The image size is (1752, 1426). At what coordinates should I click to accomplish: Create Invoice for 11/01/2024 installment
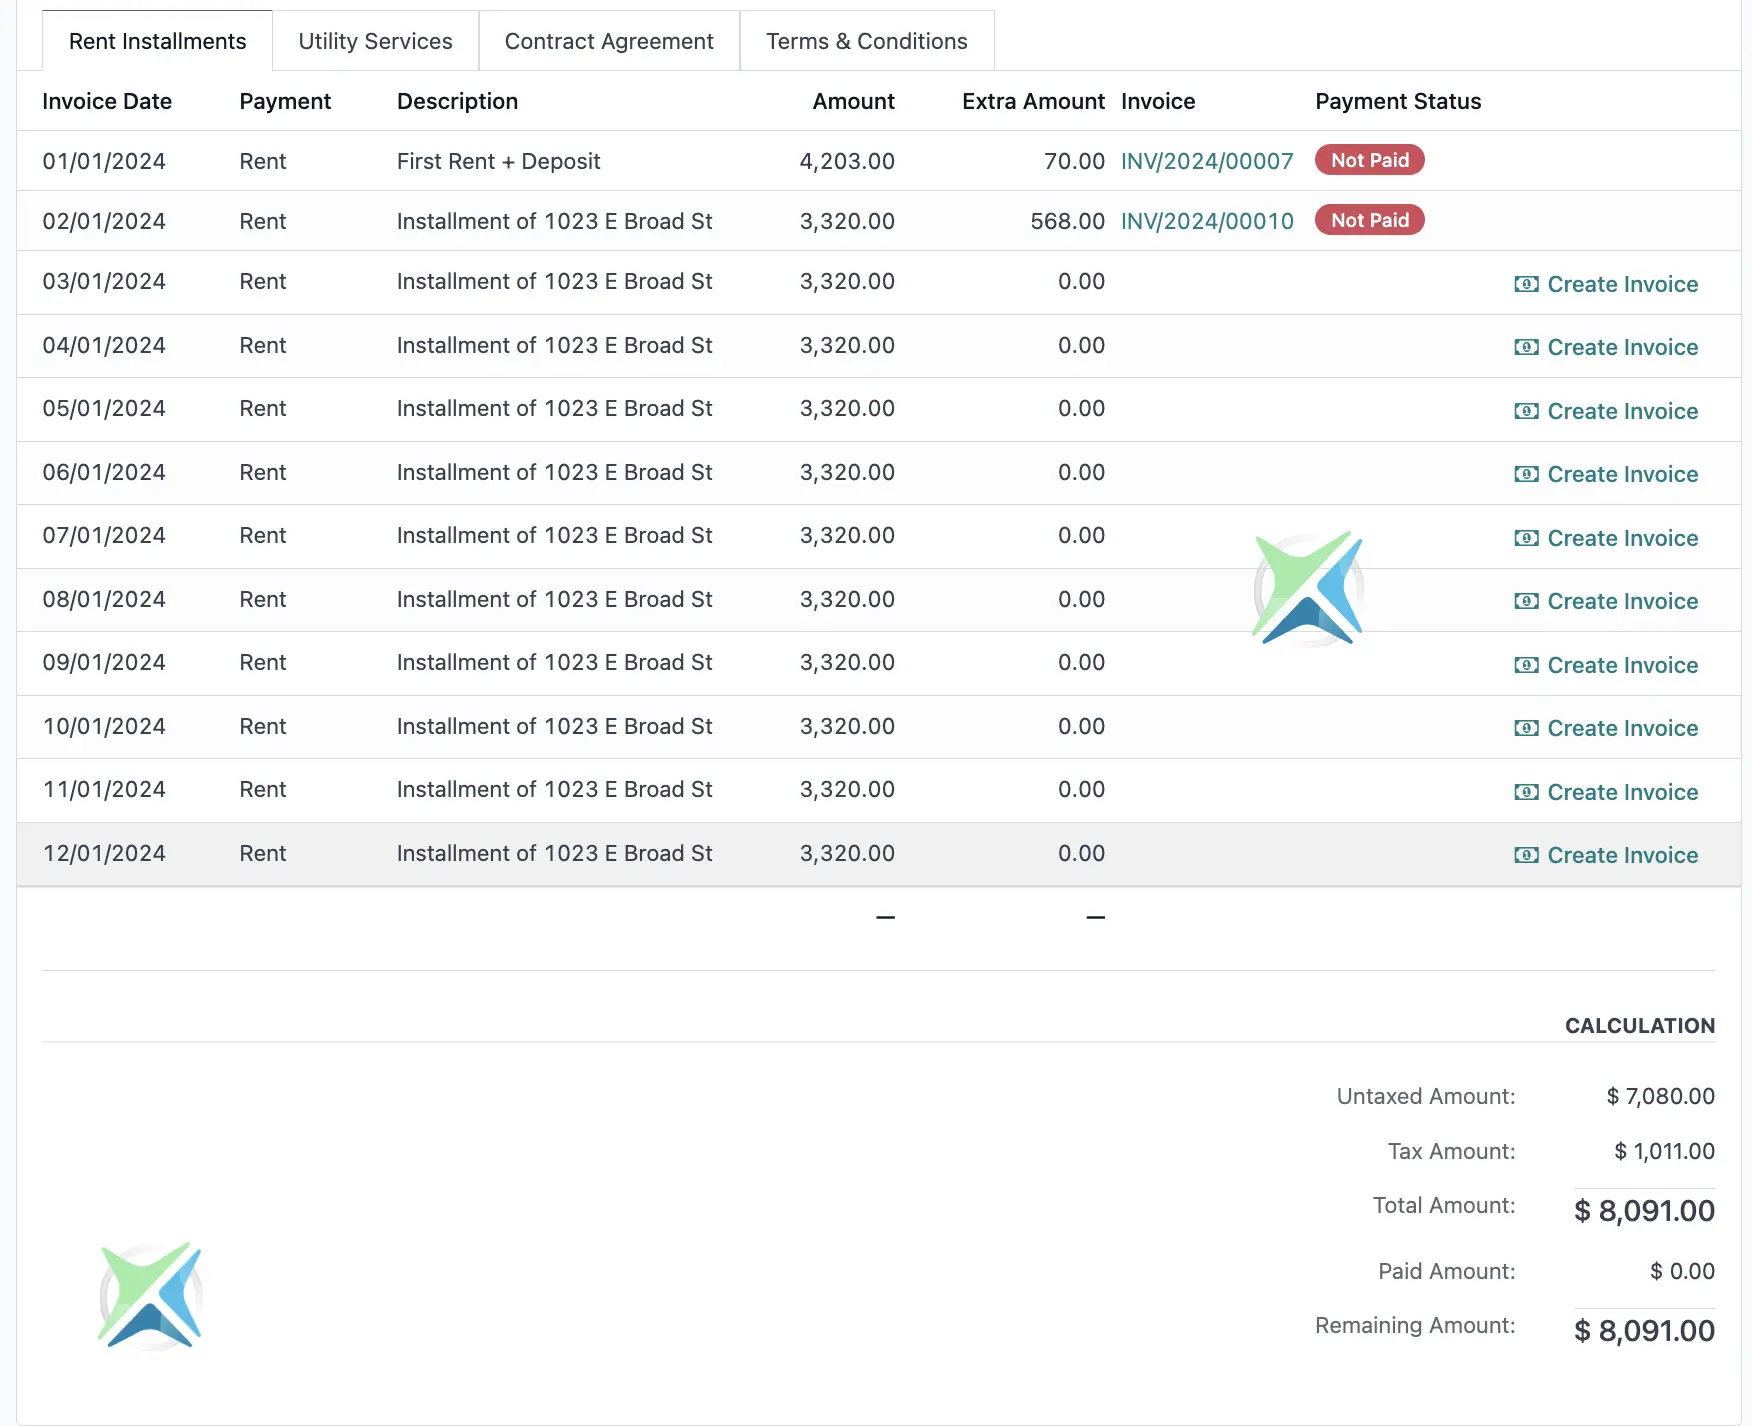click(x=1606, y=792)
